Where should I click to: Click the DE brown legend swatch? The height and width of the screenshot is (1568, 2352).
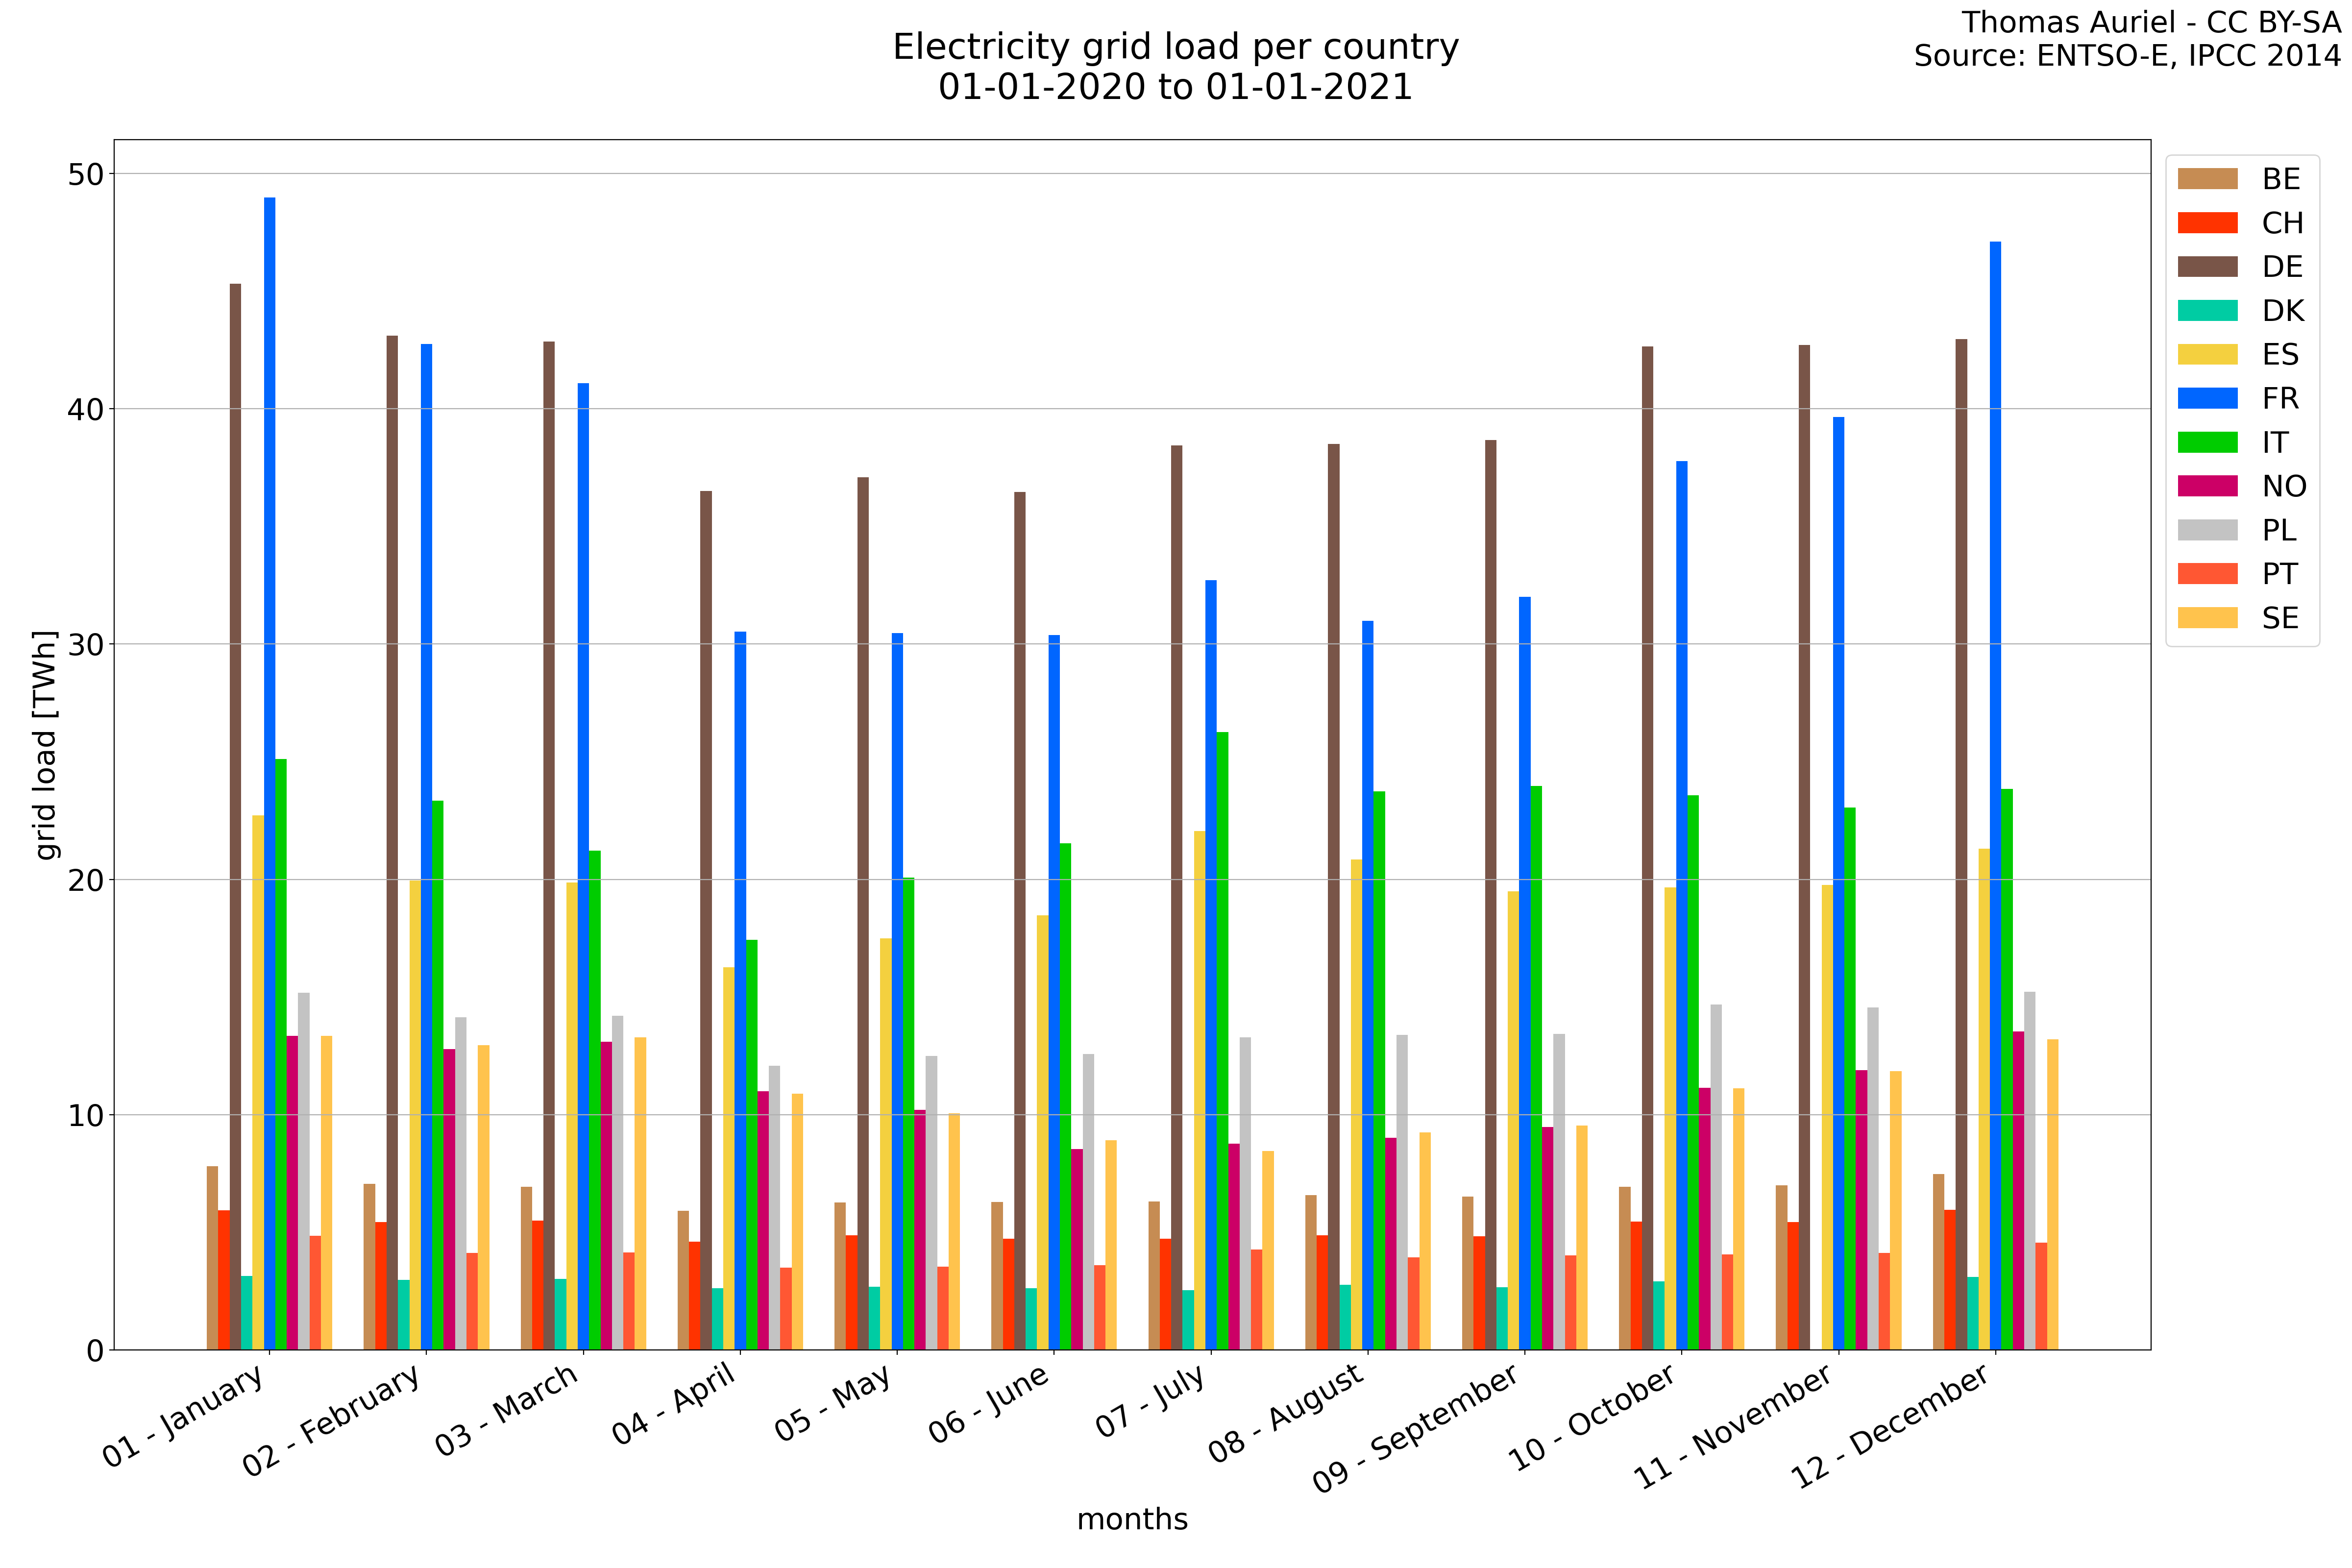(2207, 267)
